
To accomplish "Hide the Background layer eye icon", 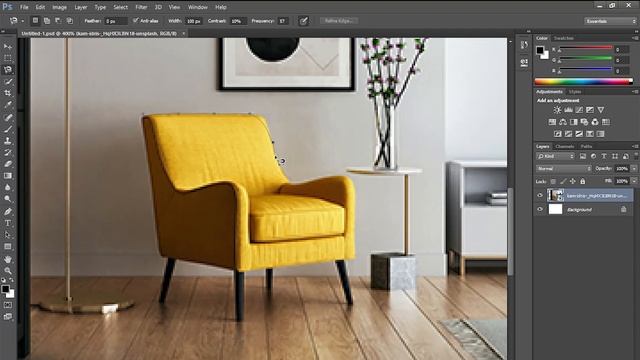I will tap(540, 209).
